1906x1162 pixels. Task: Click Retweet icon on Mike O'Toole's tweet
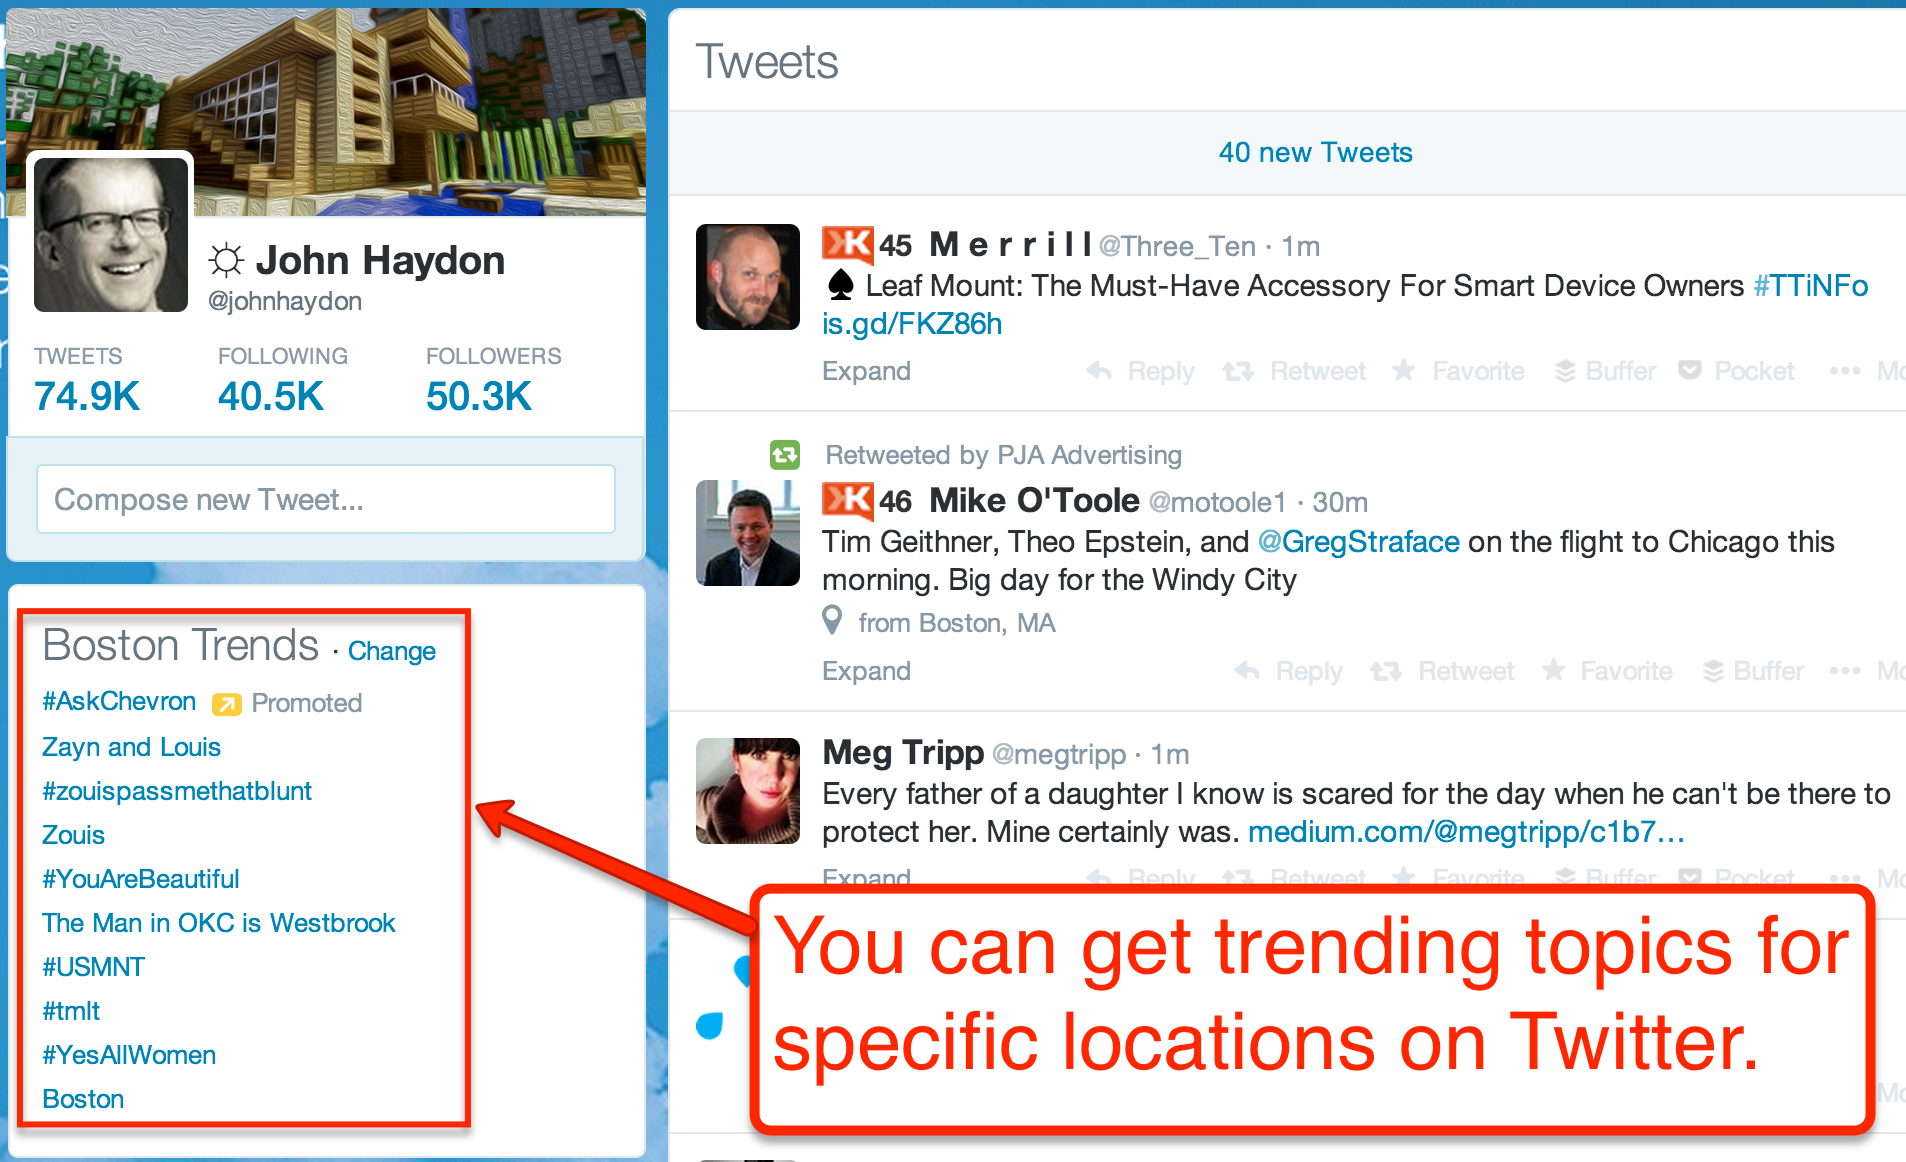pos(1386,671)
